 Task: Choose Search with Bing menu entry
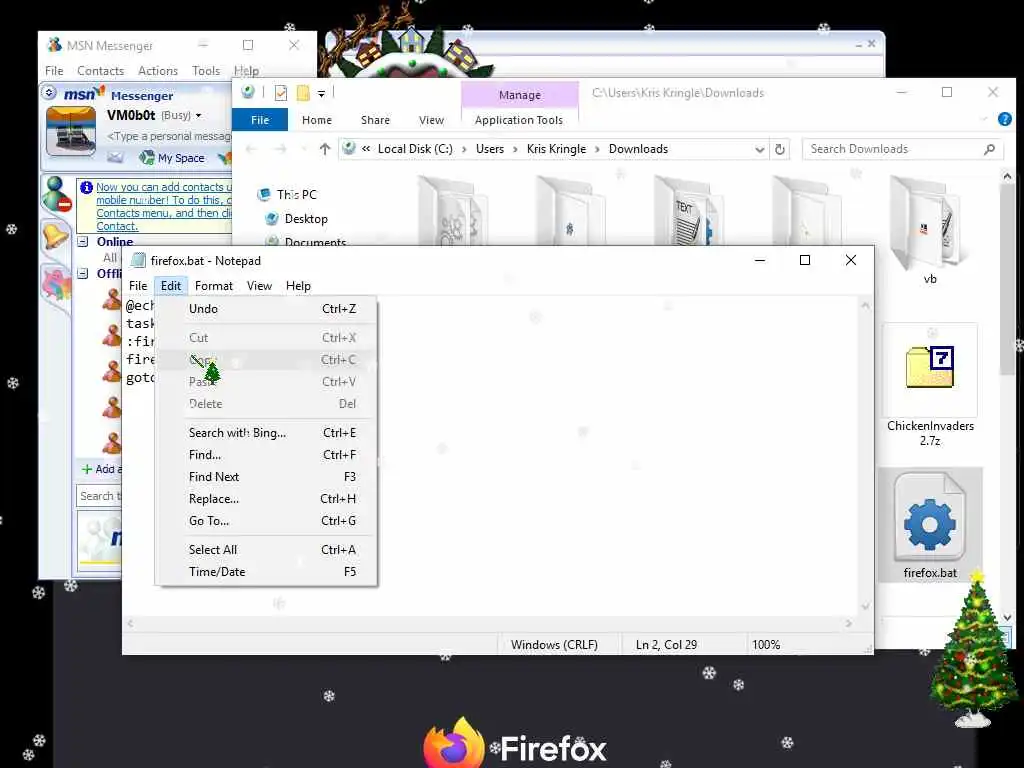266,433
